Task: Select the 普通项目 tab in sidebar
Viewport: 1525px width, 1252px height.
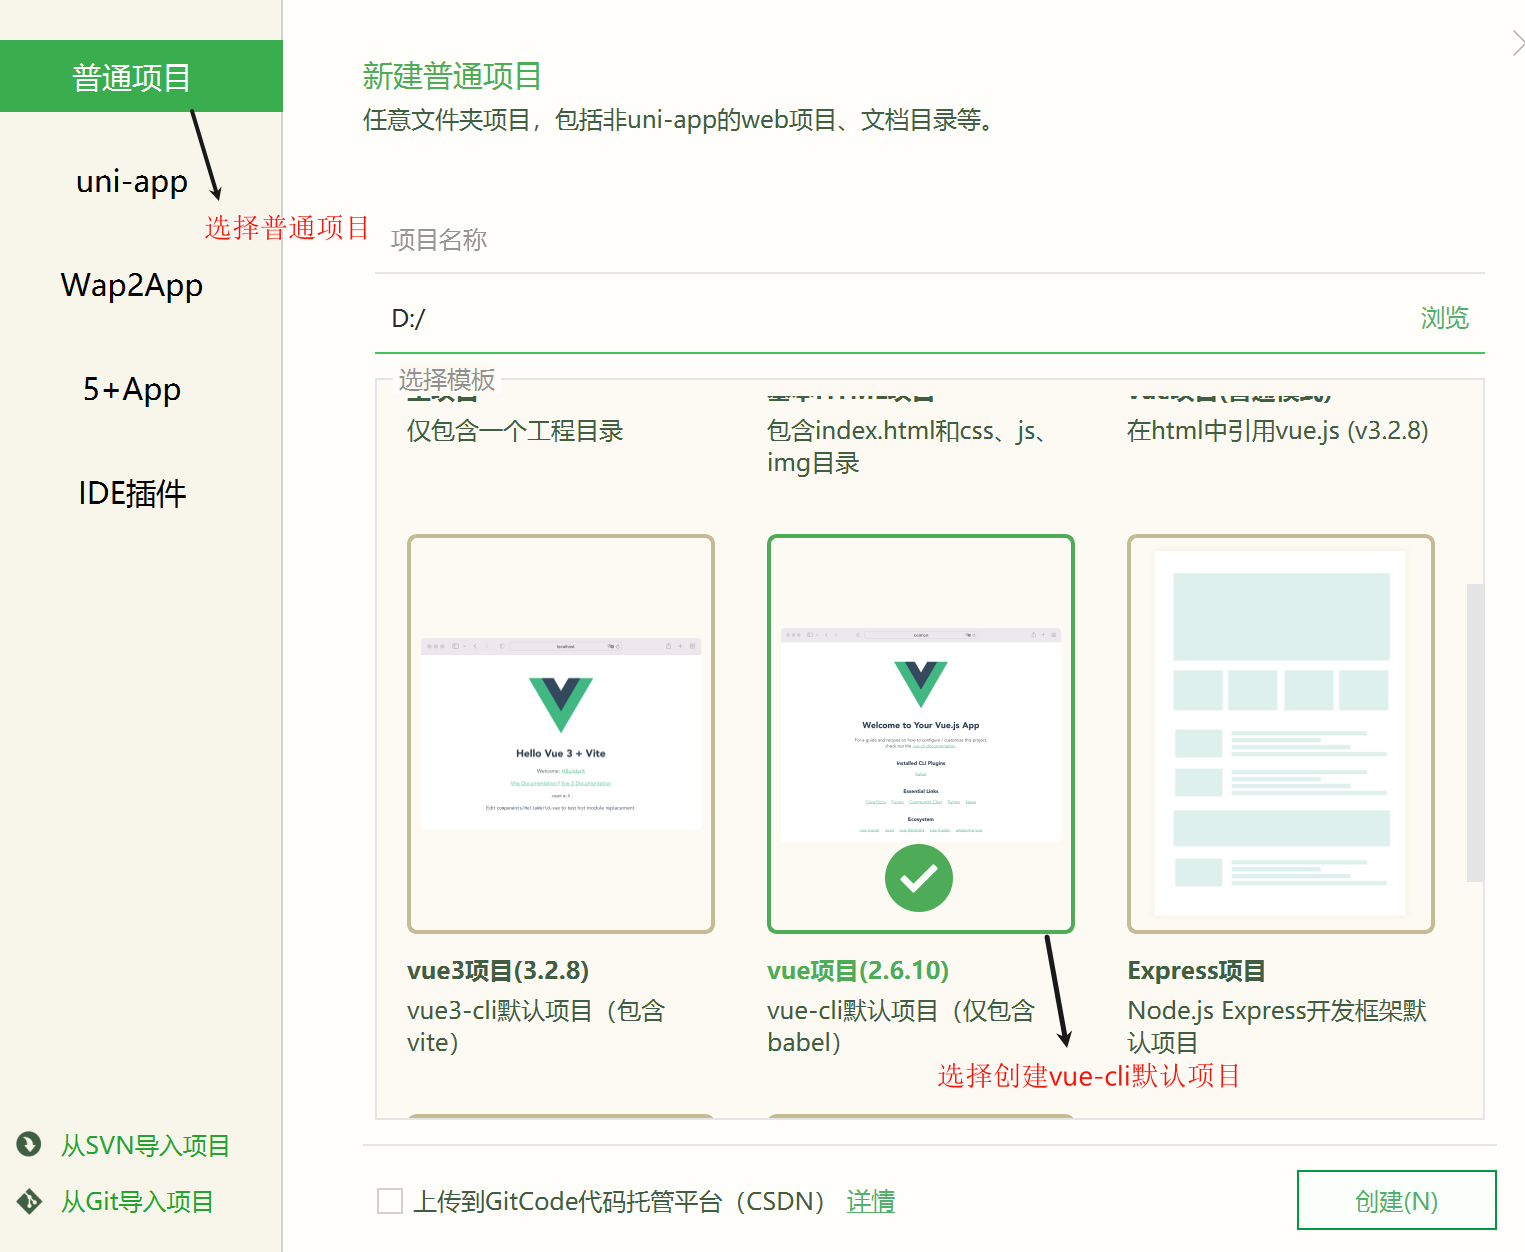Action: (141, 76)
